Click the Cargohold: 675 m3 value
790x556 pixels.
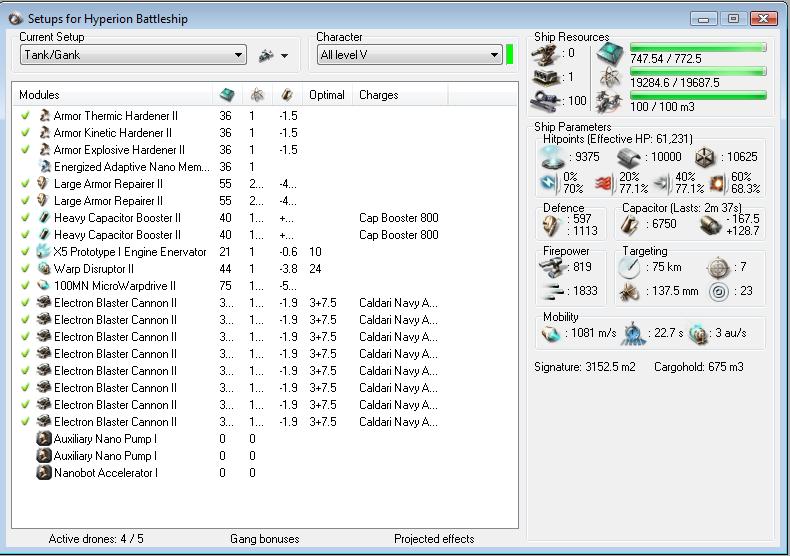coord(698,367)
